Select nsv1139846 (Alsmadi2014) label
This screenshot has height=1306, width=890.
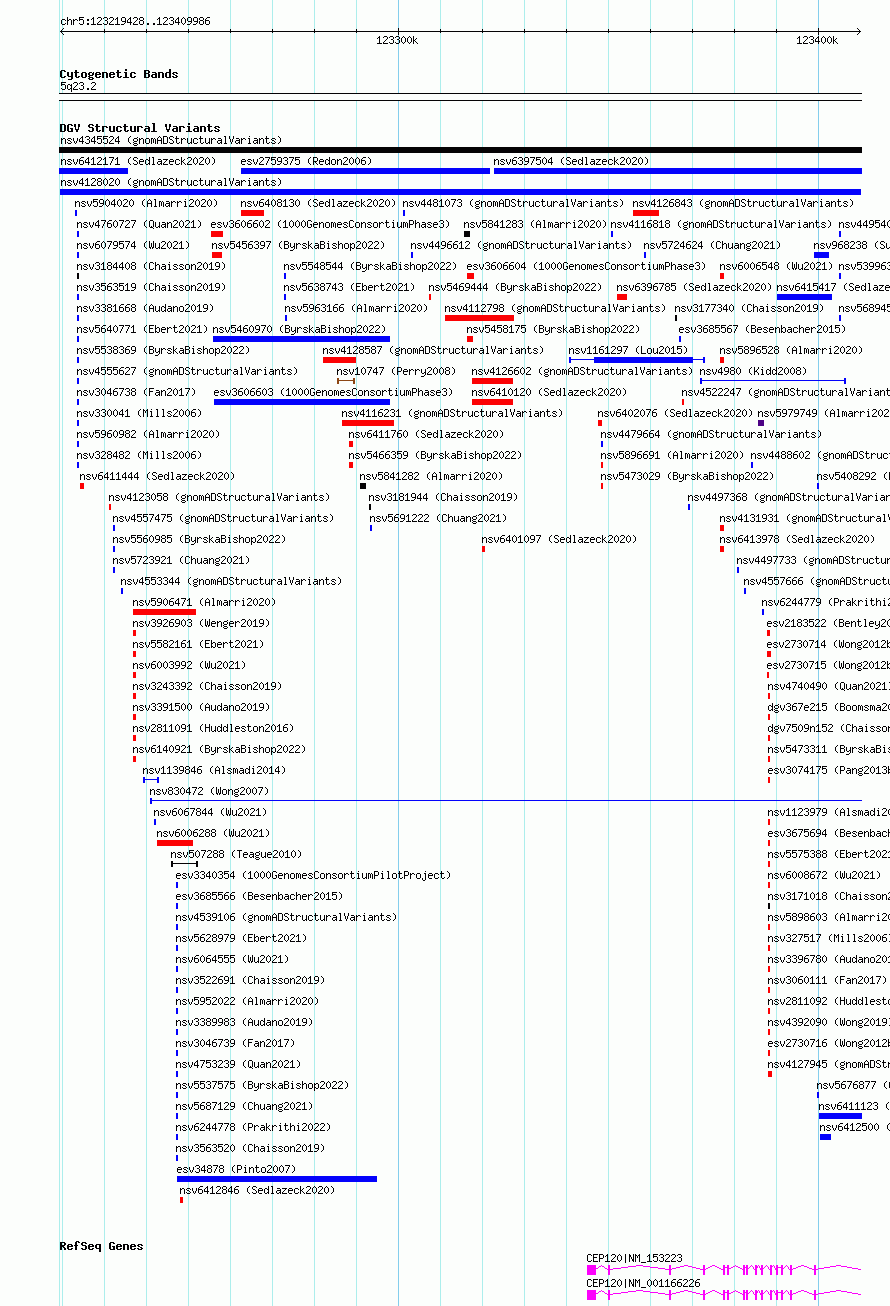[214, 770]
